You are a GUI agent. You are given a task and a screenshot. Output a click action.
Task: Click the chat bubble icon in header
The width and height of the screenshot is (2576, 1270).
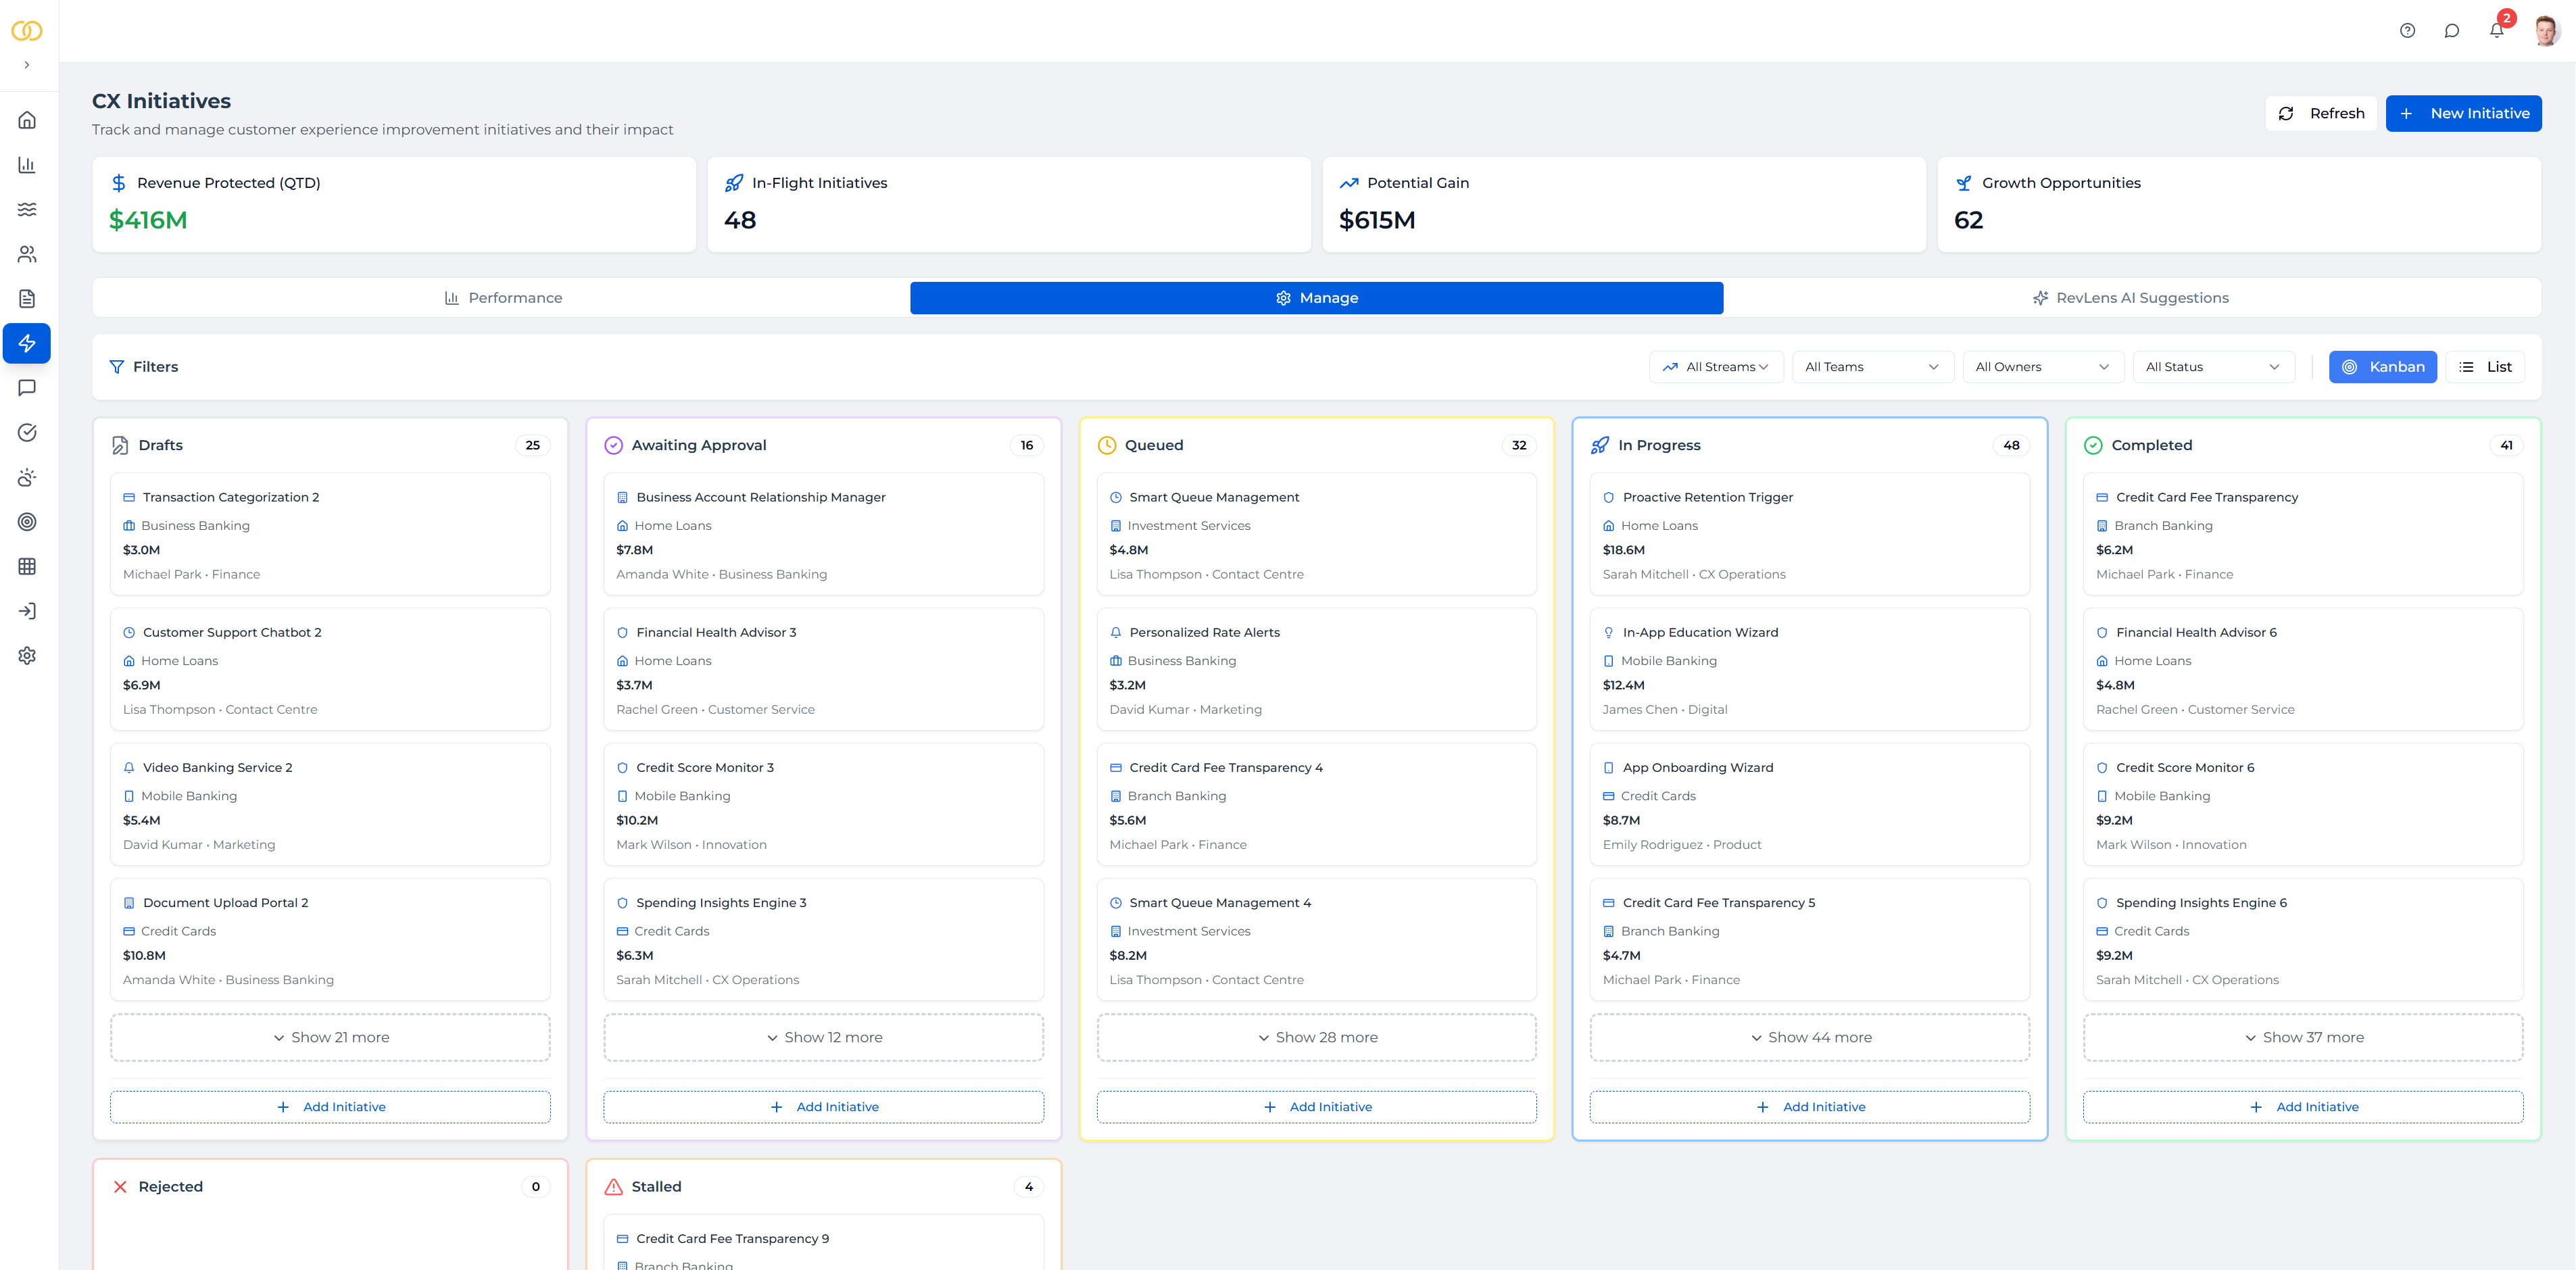tap(2451, 30)
